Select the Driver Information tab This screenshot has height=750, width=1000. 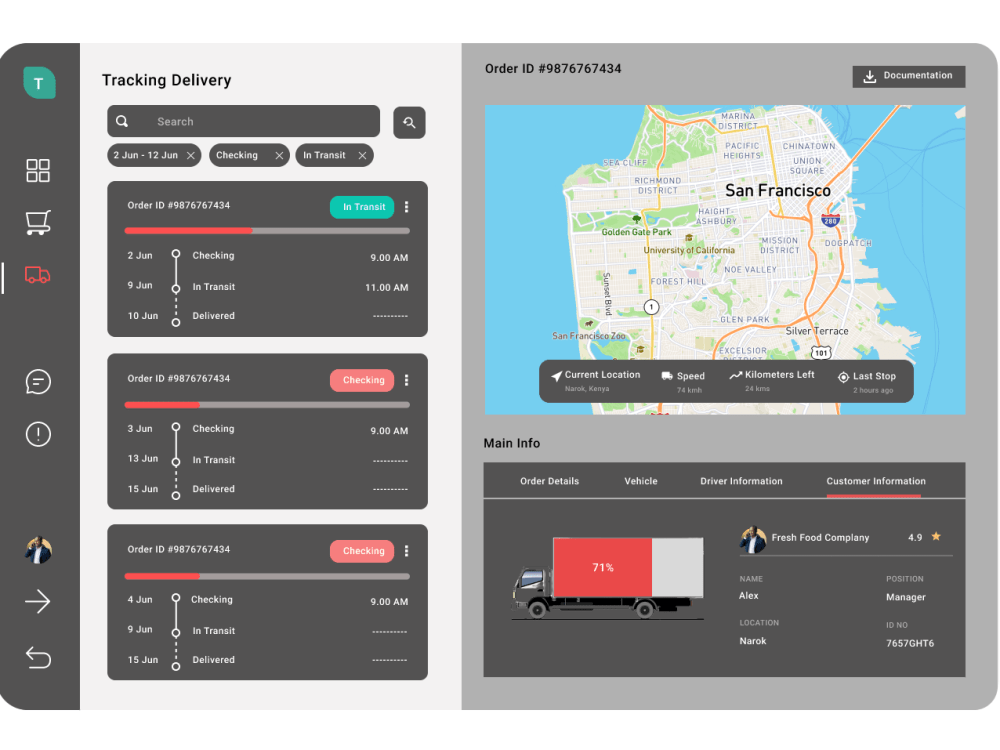coord(741,481)
